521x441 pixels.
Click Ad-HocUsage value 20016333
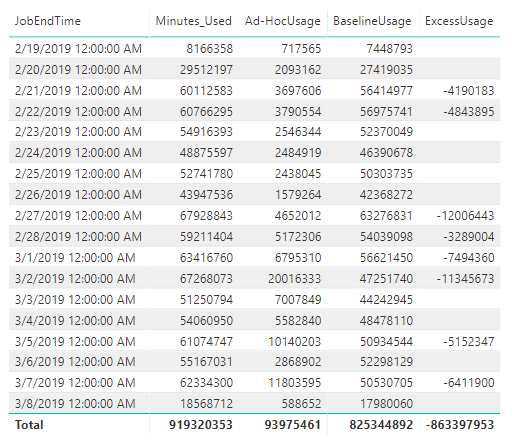pos(295,279)
